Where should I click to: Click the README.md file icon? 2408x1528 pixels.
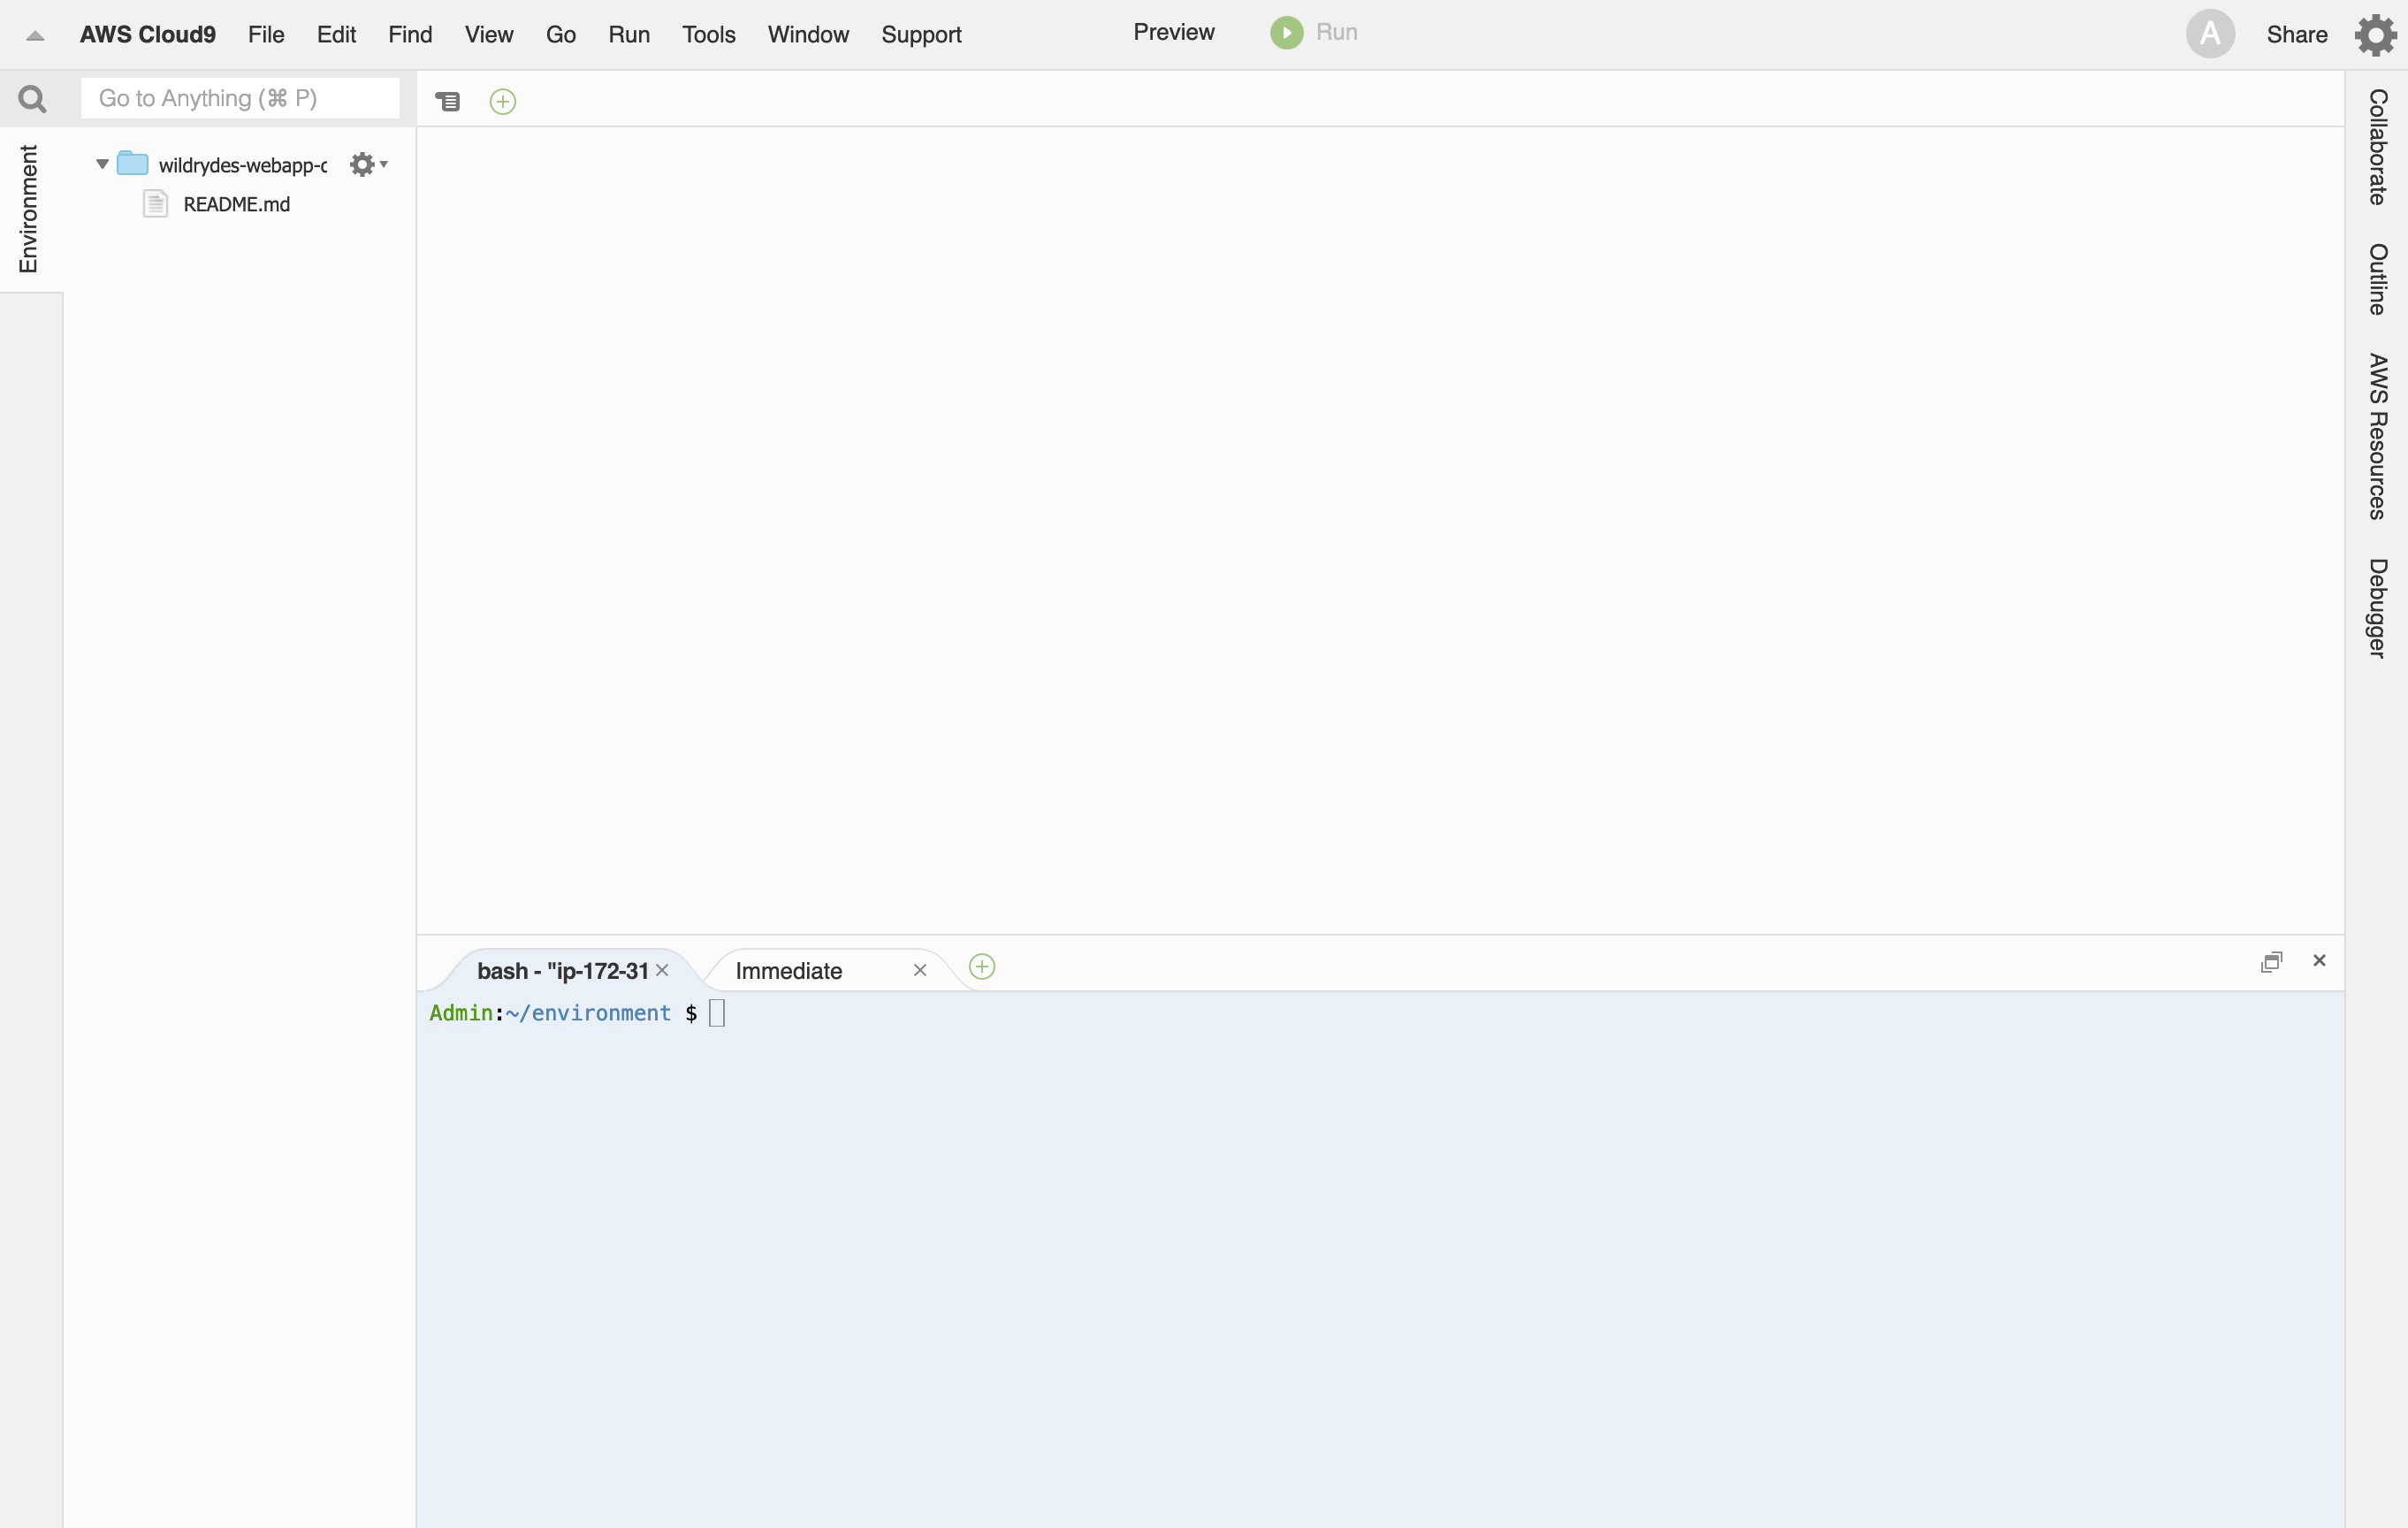click(155, 204)
